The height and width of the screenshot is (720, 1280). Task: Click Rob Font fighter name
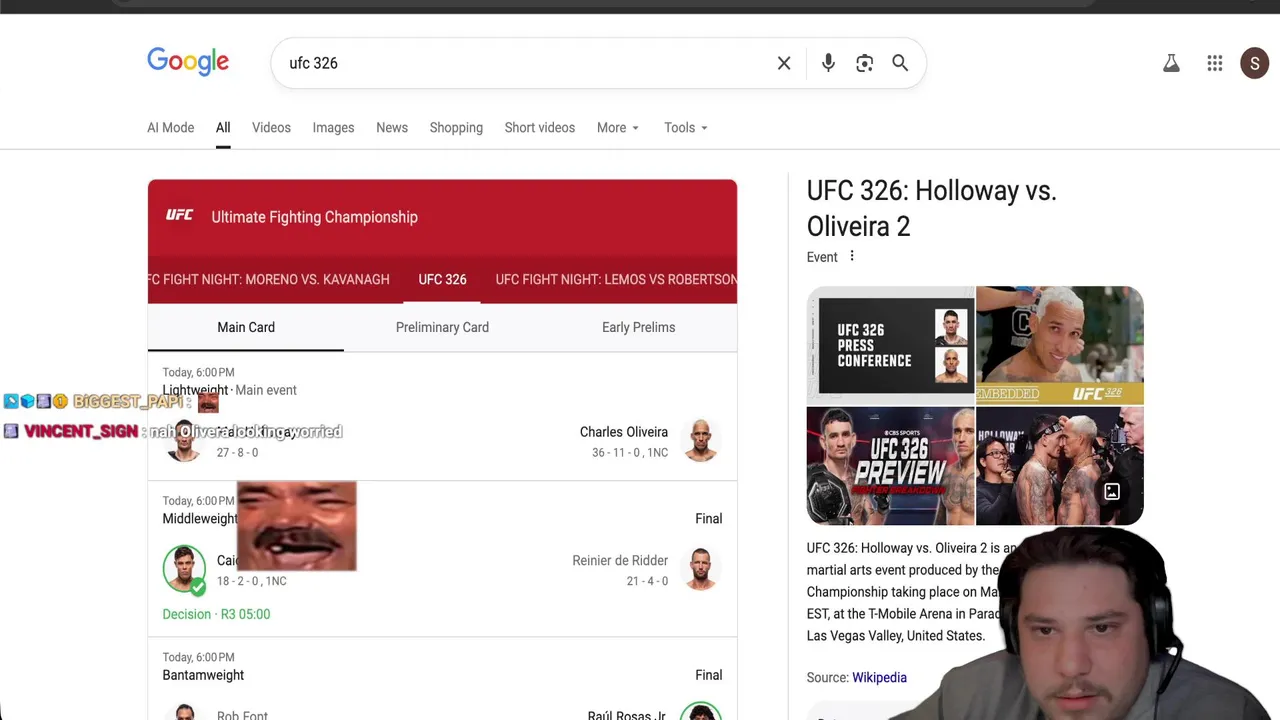pos(242,714)
